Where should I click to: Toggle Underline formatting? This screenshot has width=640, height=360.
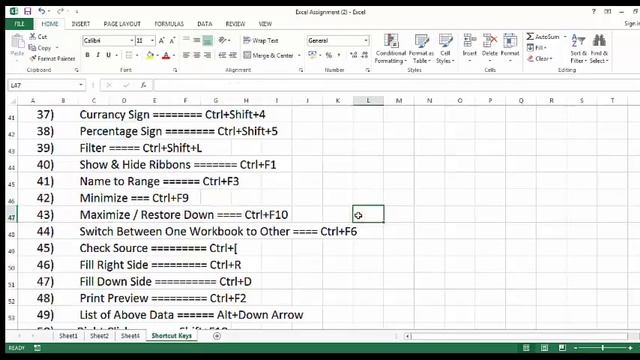(109, 55)
